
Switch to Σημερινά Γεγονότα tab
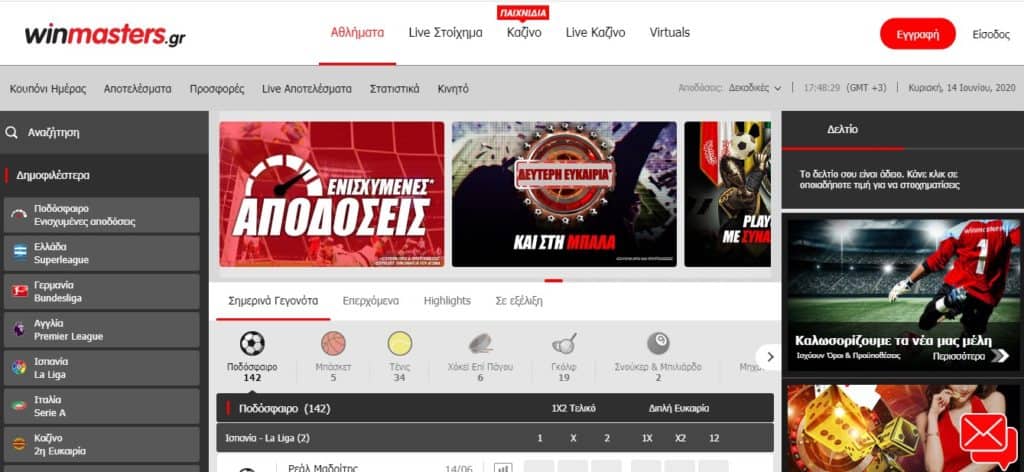tap(273, 301)
